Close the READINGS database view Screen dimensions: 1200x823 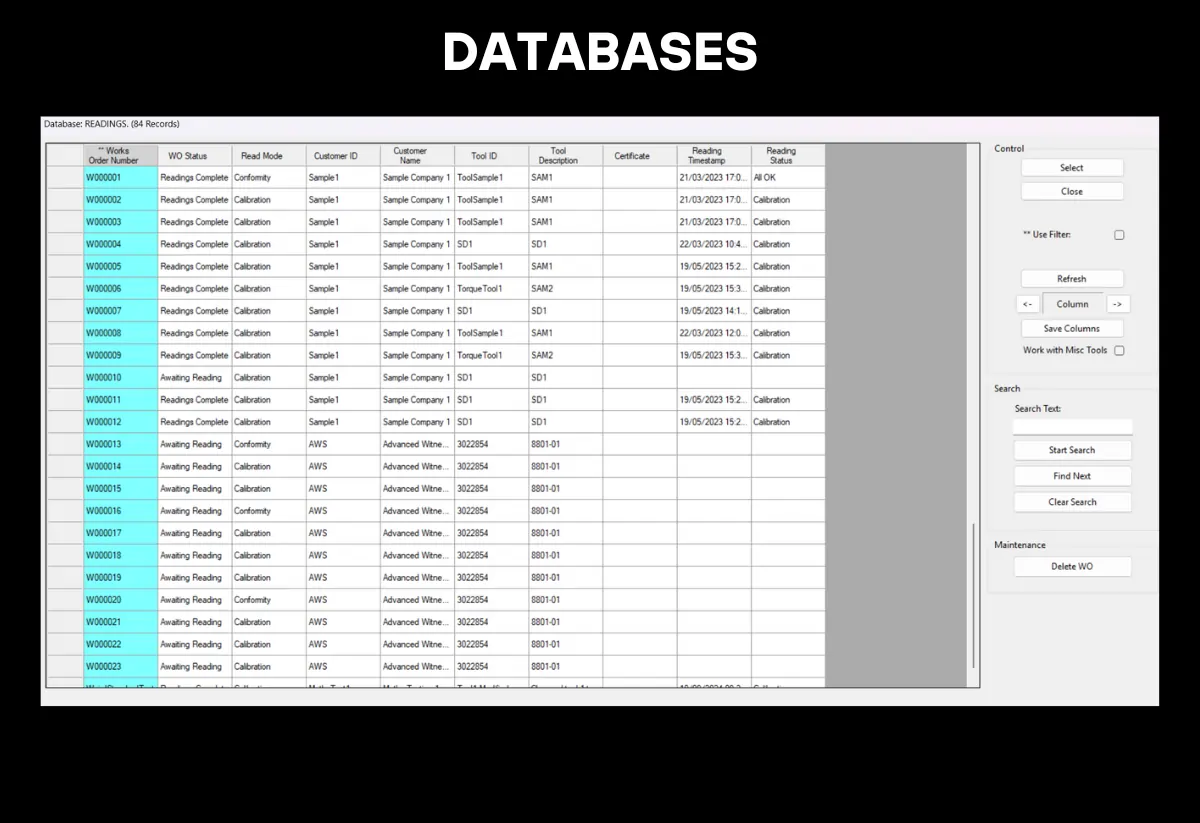[1071, 191]
